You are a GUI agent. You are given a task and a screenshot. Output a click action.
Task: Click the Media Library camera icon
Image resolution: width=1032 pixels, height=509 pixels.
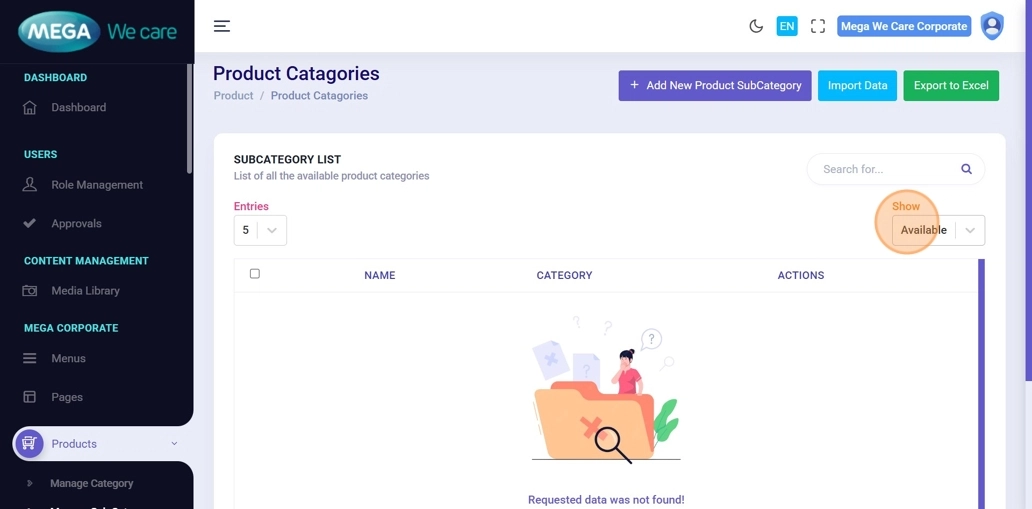pos(30,291)
